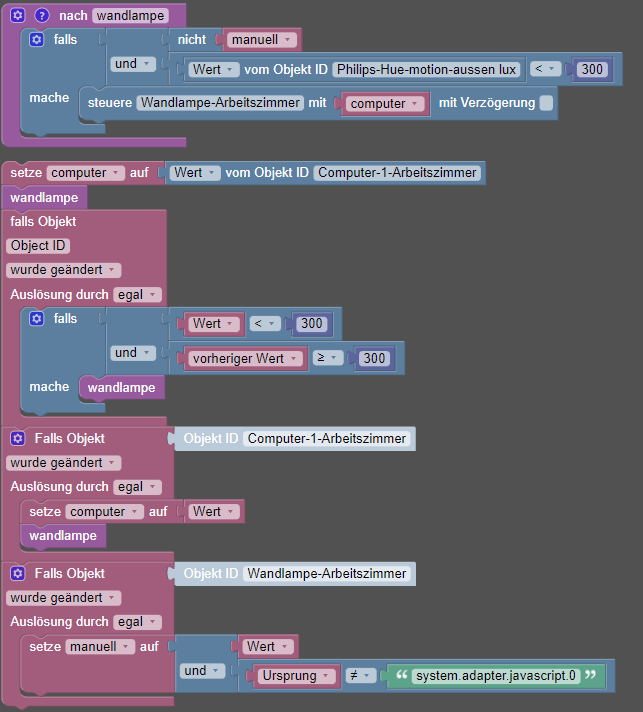The height and width of the screenshot is (712, 643).
Task: Open wurde geändert dropdown under Object ID
Action: click(63, 270)
